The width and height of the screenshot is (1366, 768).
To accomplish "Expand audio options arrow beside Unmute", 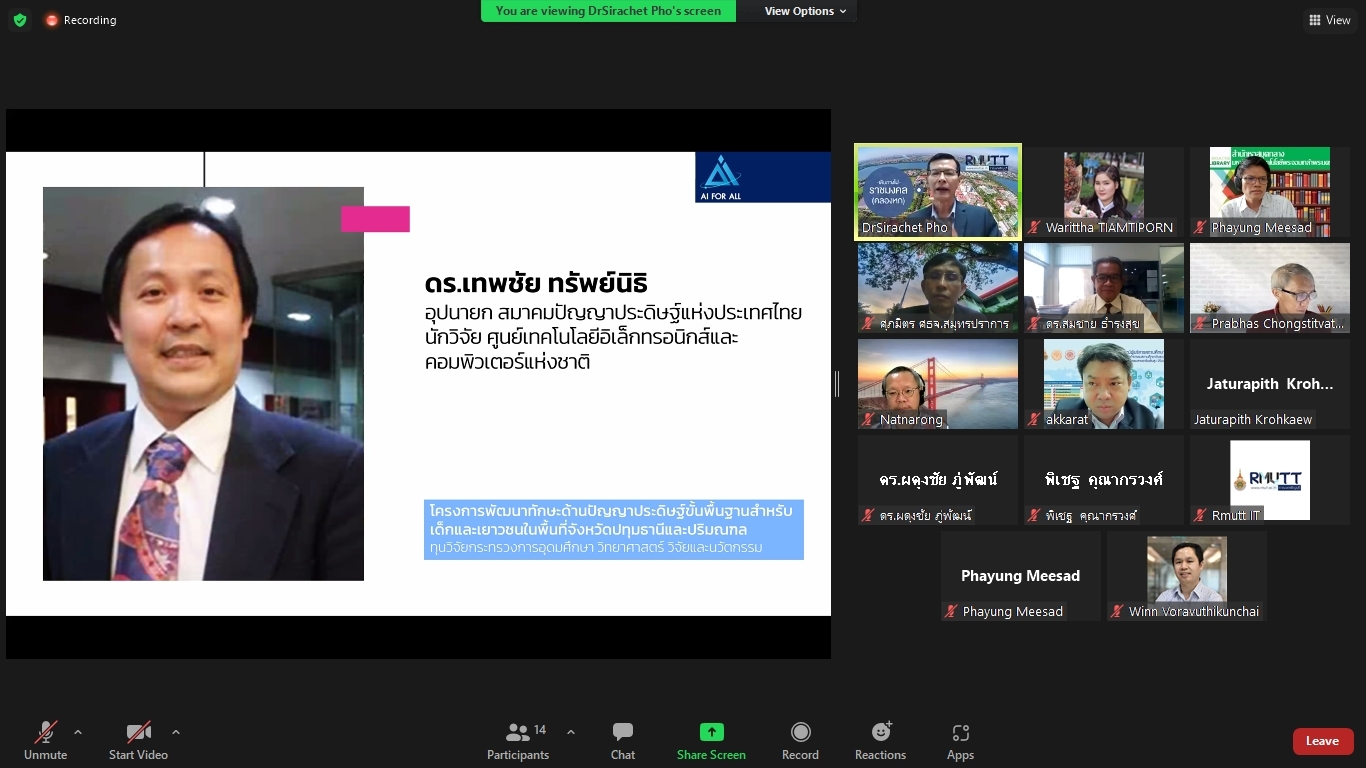I will click(x=78, y=732).
